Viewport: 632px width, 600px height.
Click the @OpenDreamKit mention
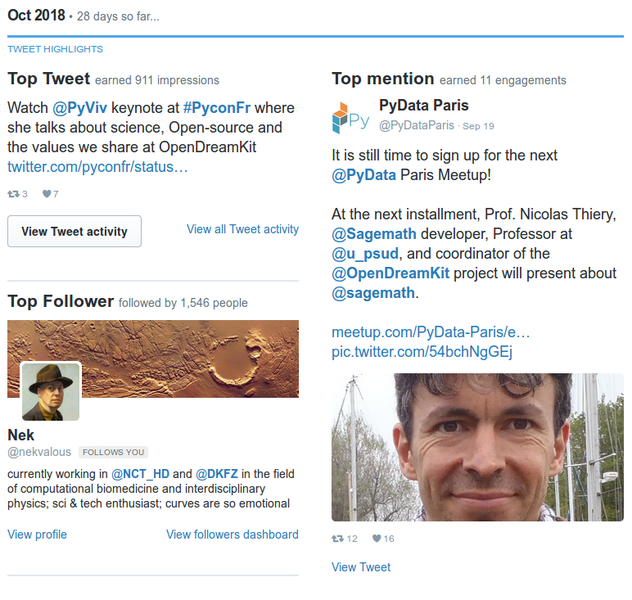(391, 273)
